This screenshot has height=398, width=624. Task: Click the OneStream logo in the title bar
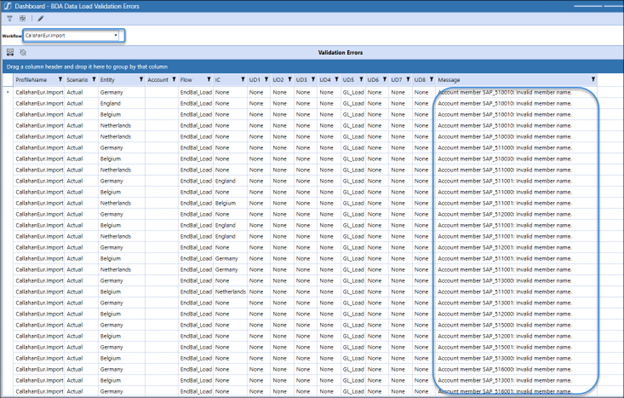(x=7, y=6)
